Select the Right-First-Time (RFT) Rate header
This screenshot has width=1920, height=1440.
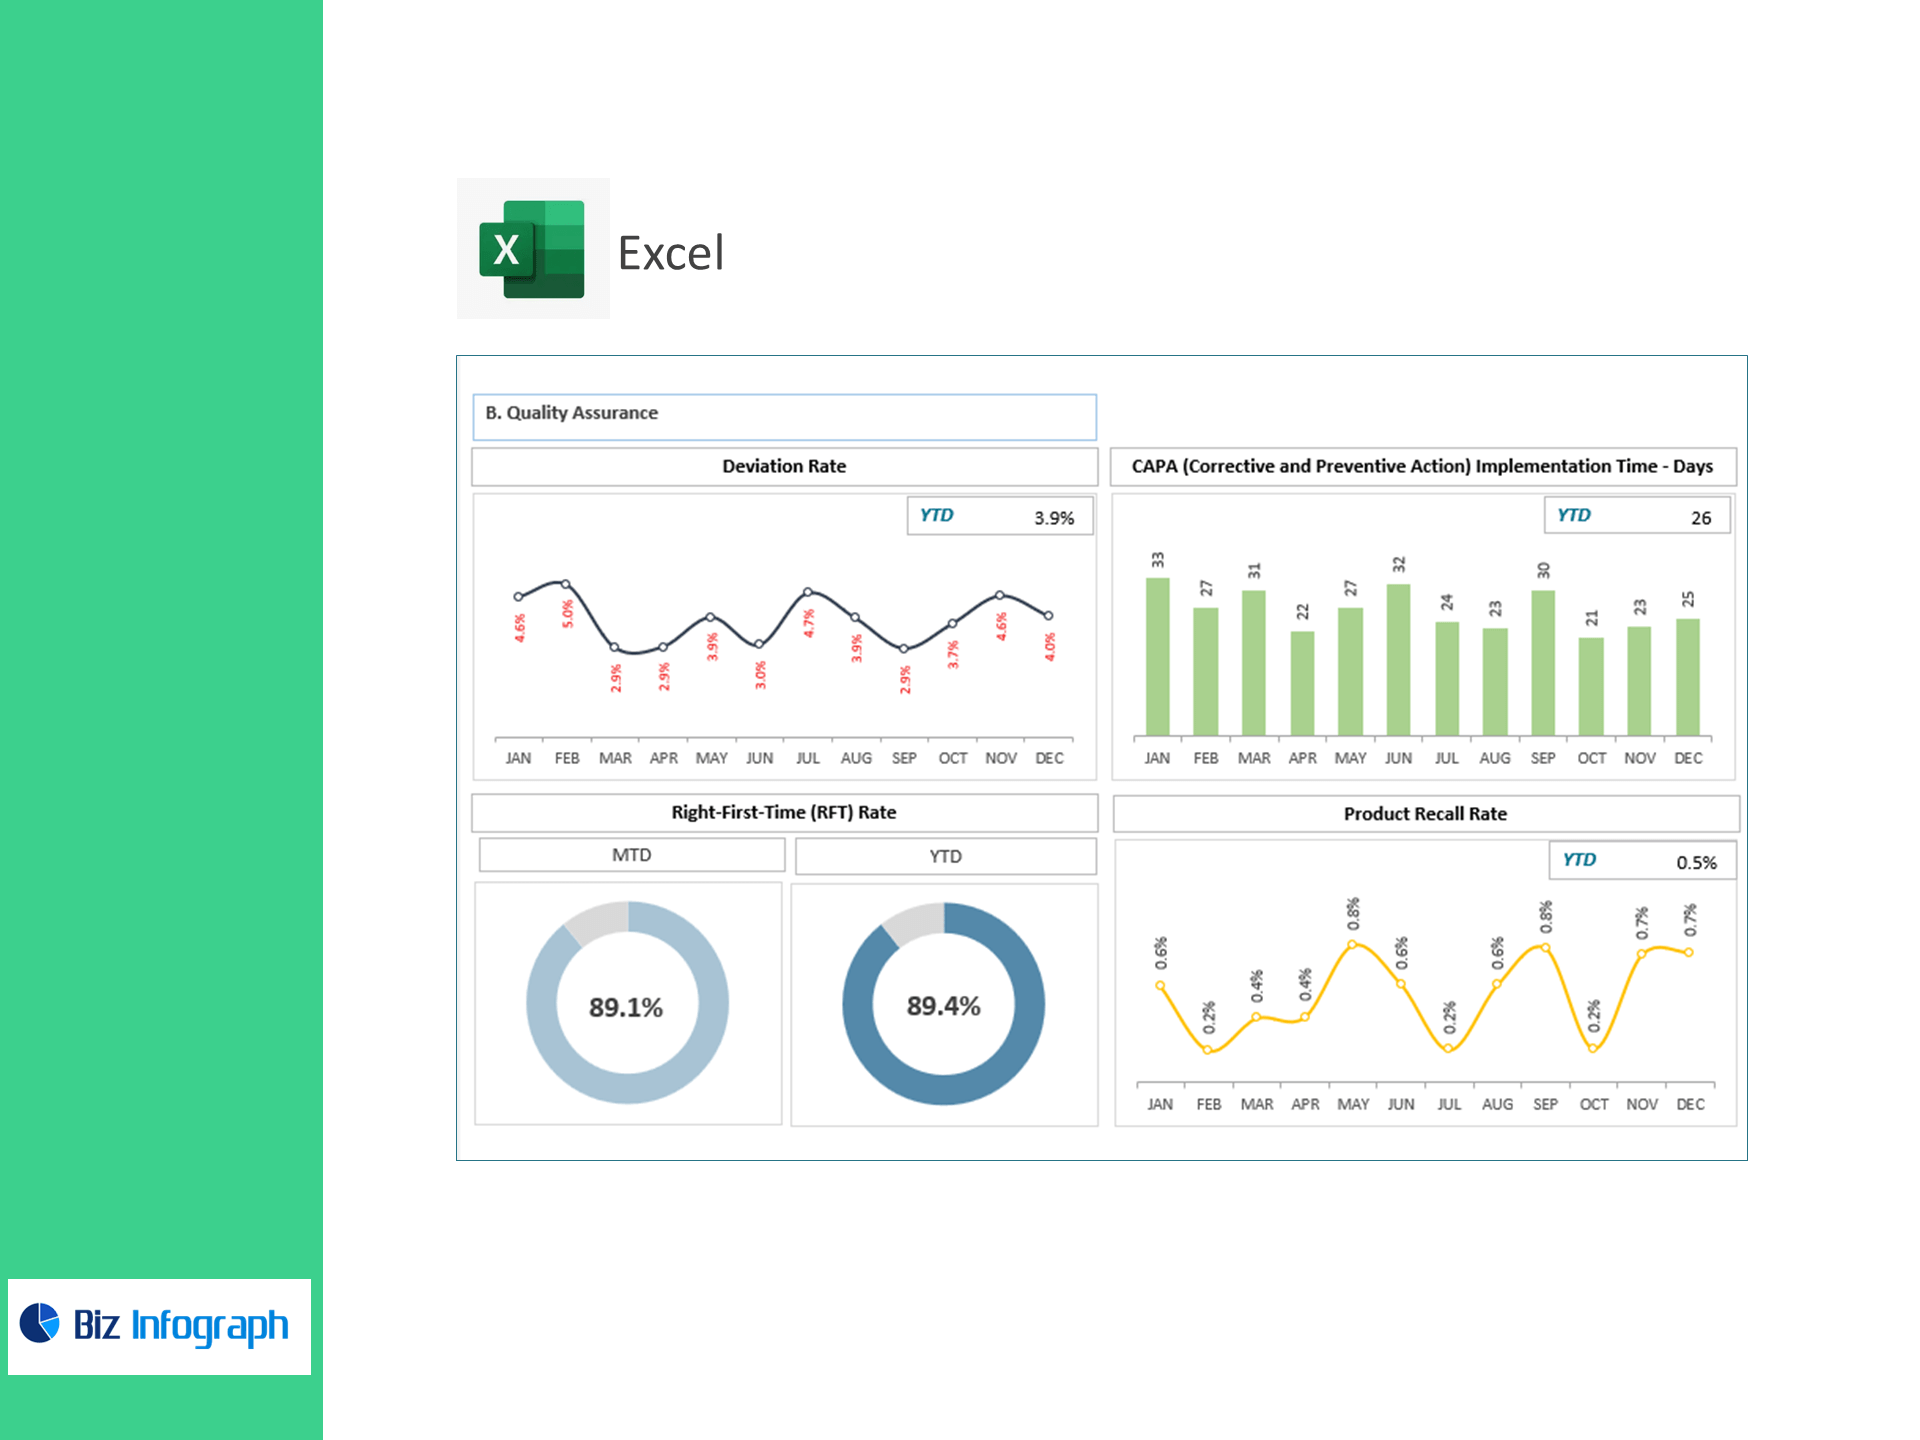pyautogui.click(x=784, y=812)
